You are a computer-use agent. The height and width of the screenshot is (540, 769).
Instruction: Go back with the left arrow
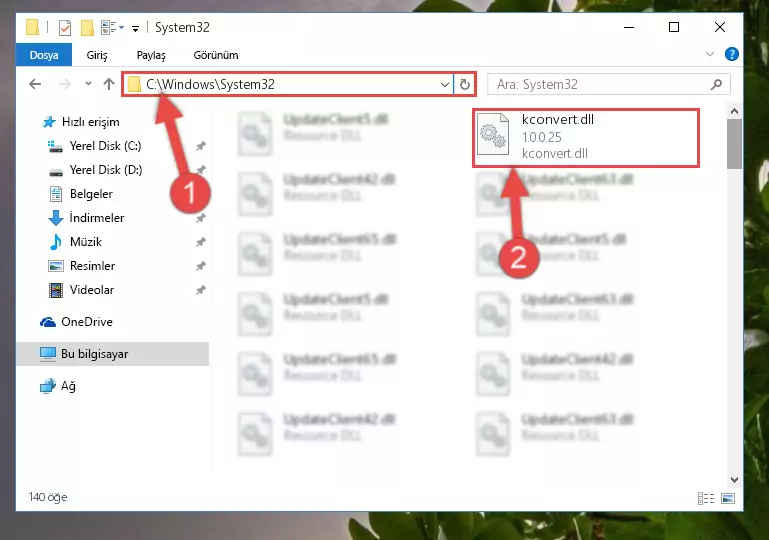35,84
